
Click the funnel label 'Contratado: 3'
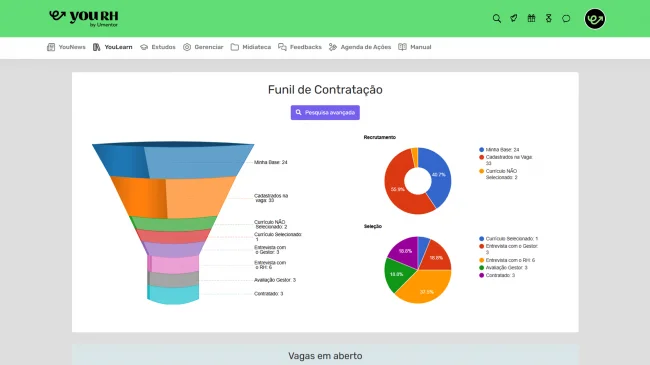click(269, 294)
